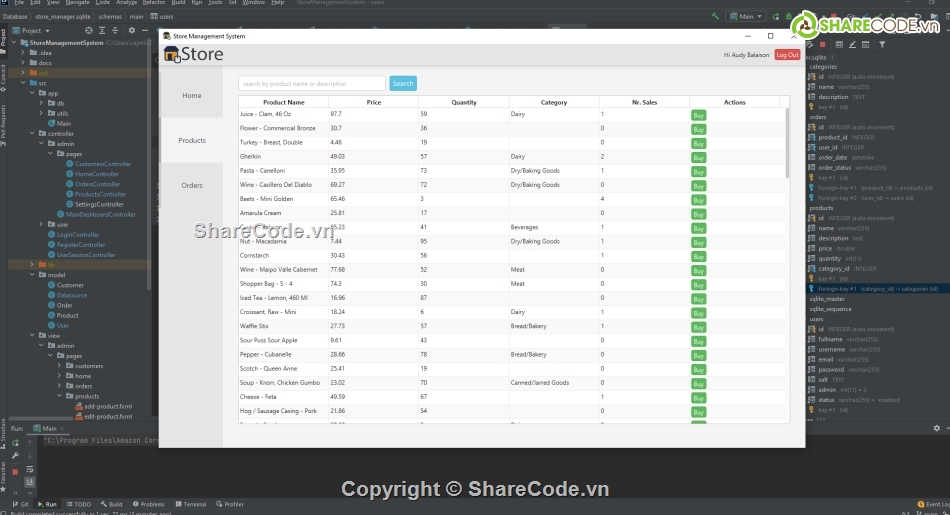Expand the docs folder in project tree
Screen dimensions: 950x515
click(24, 63)
